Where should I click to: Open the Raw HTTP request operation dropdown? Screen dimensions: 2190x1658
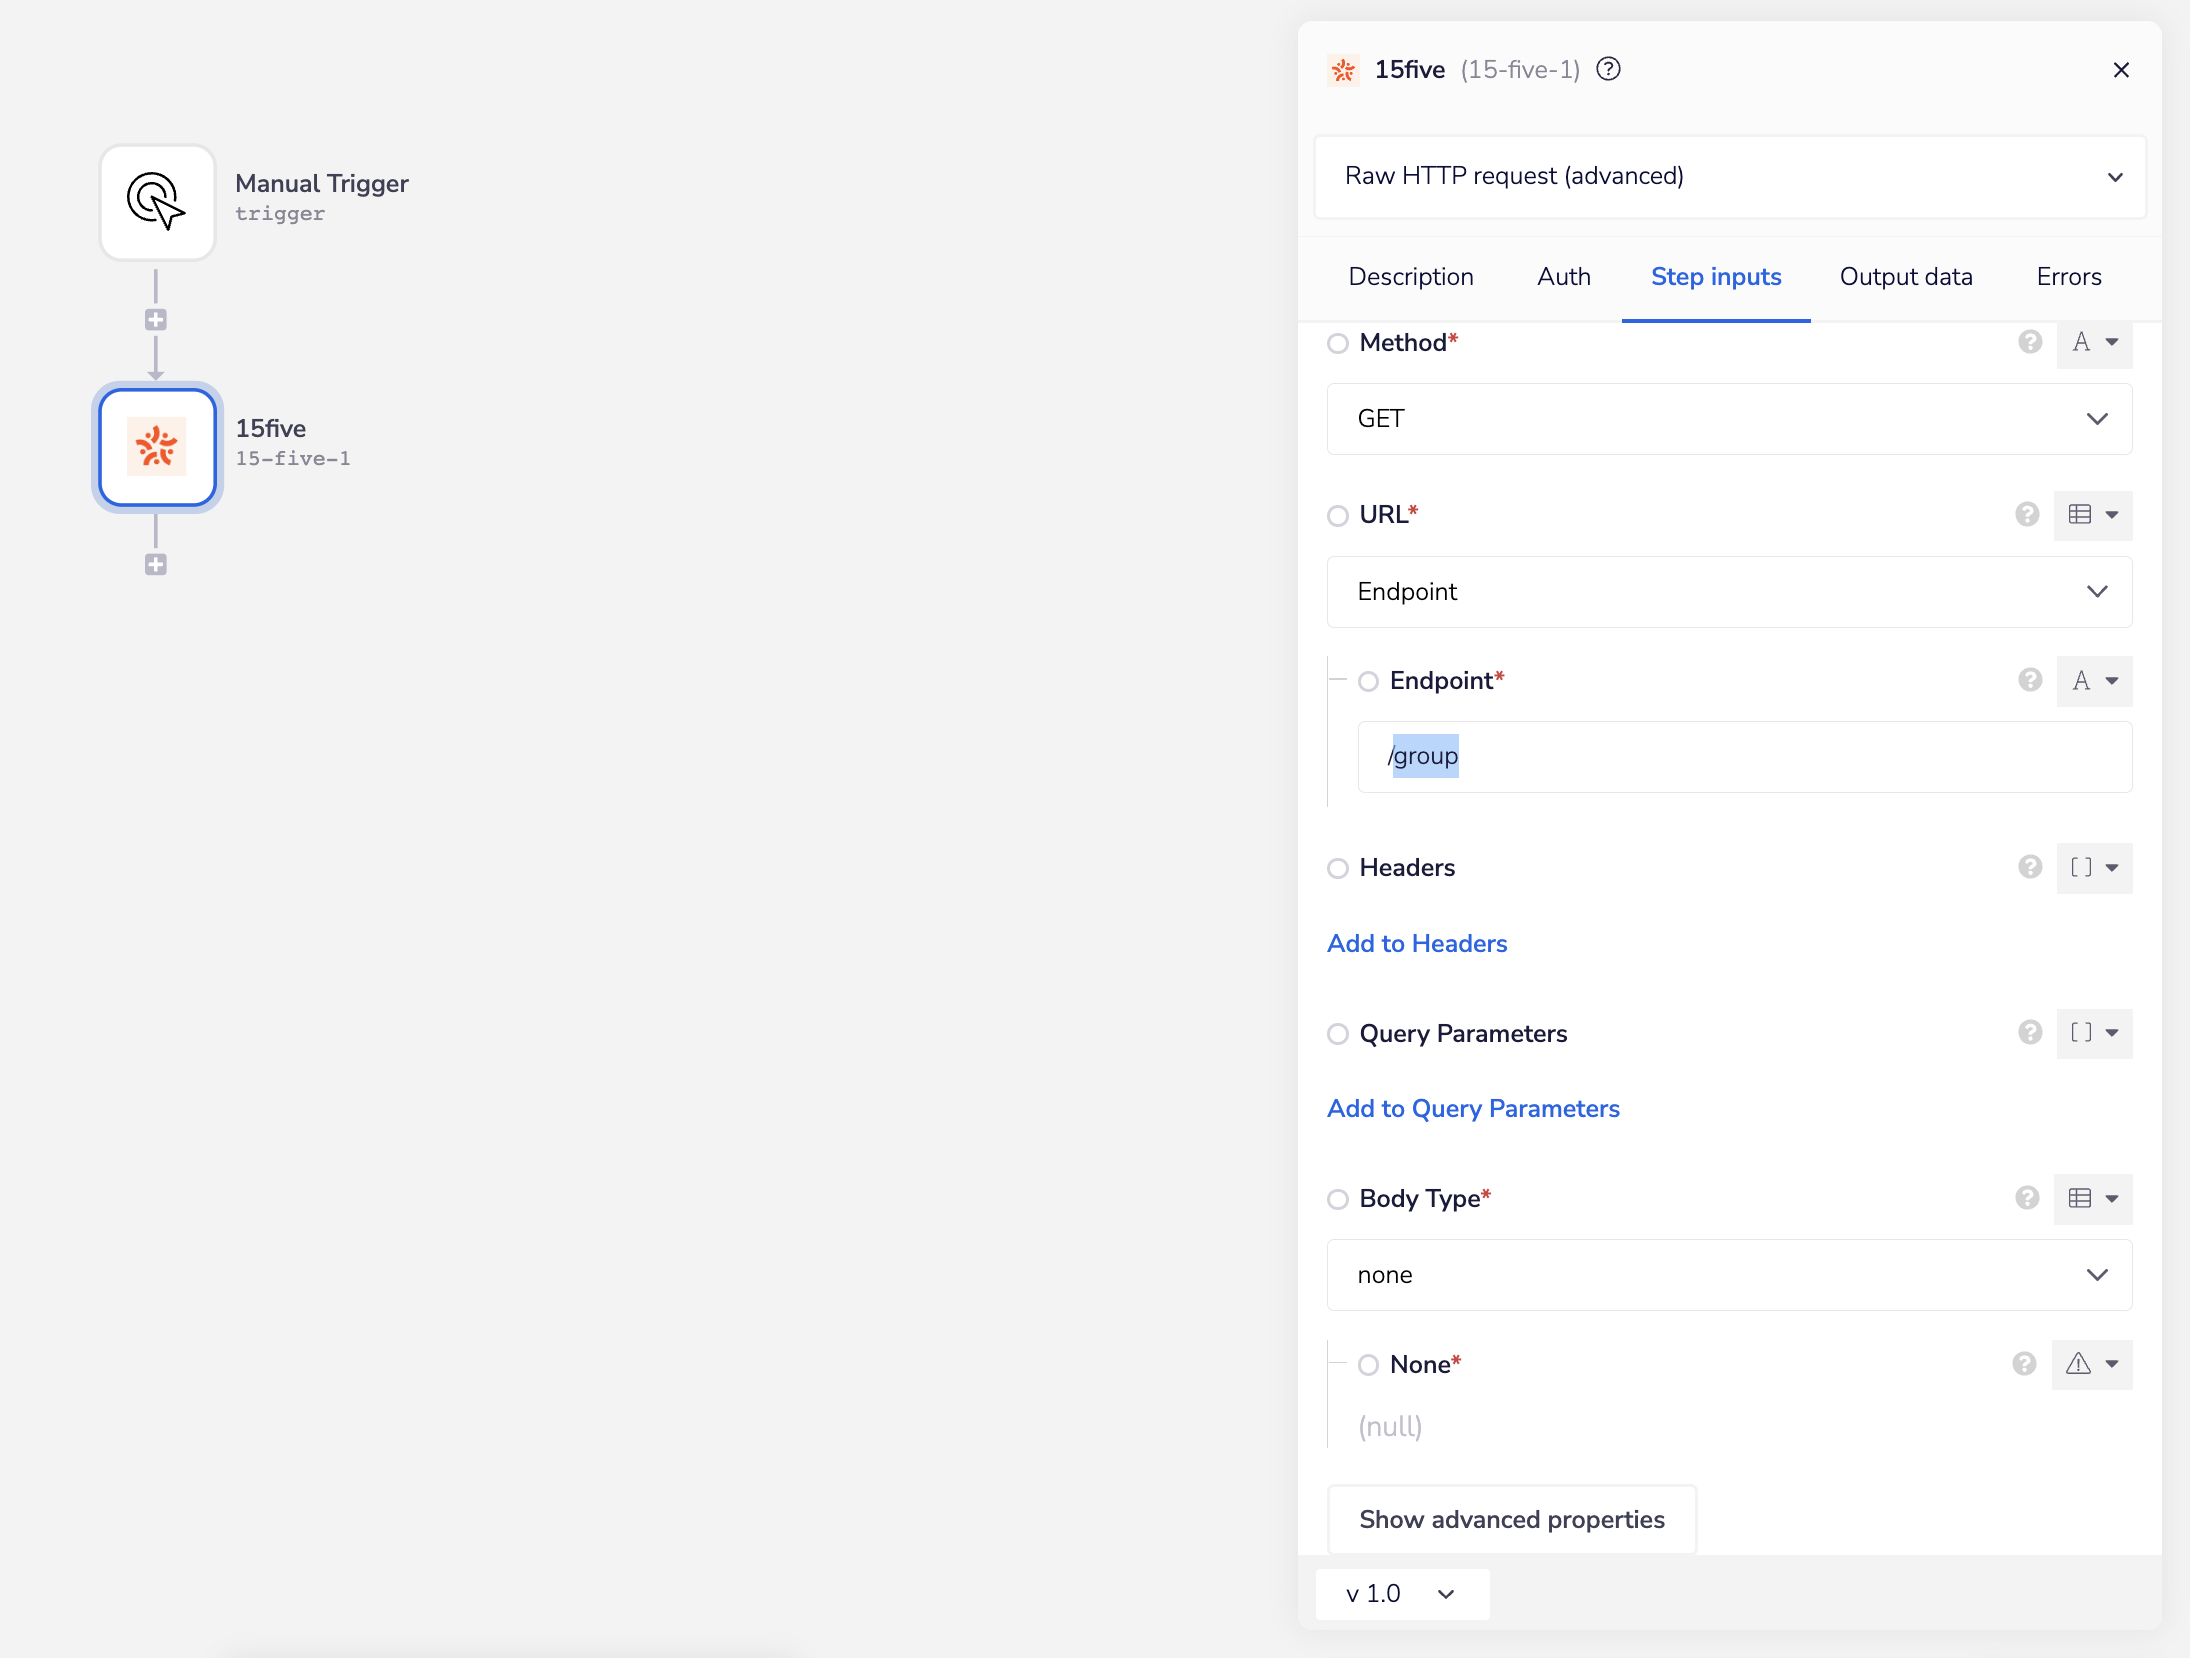(x=1729, y=176)
